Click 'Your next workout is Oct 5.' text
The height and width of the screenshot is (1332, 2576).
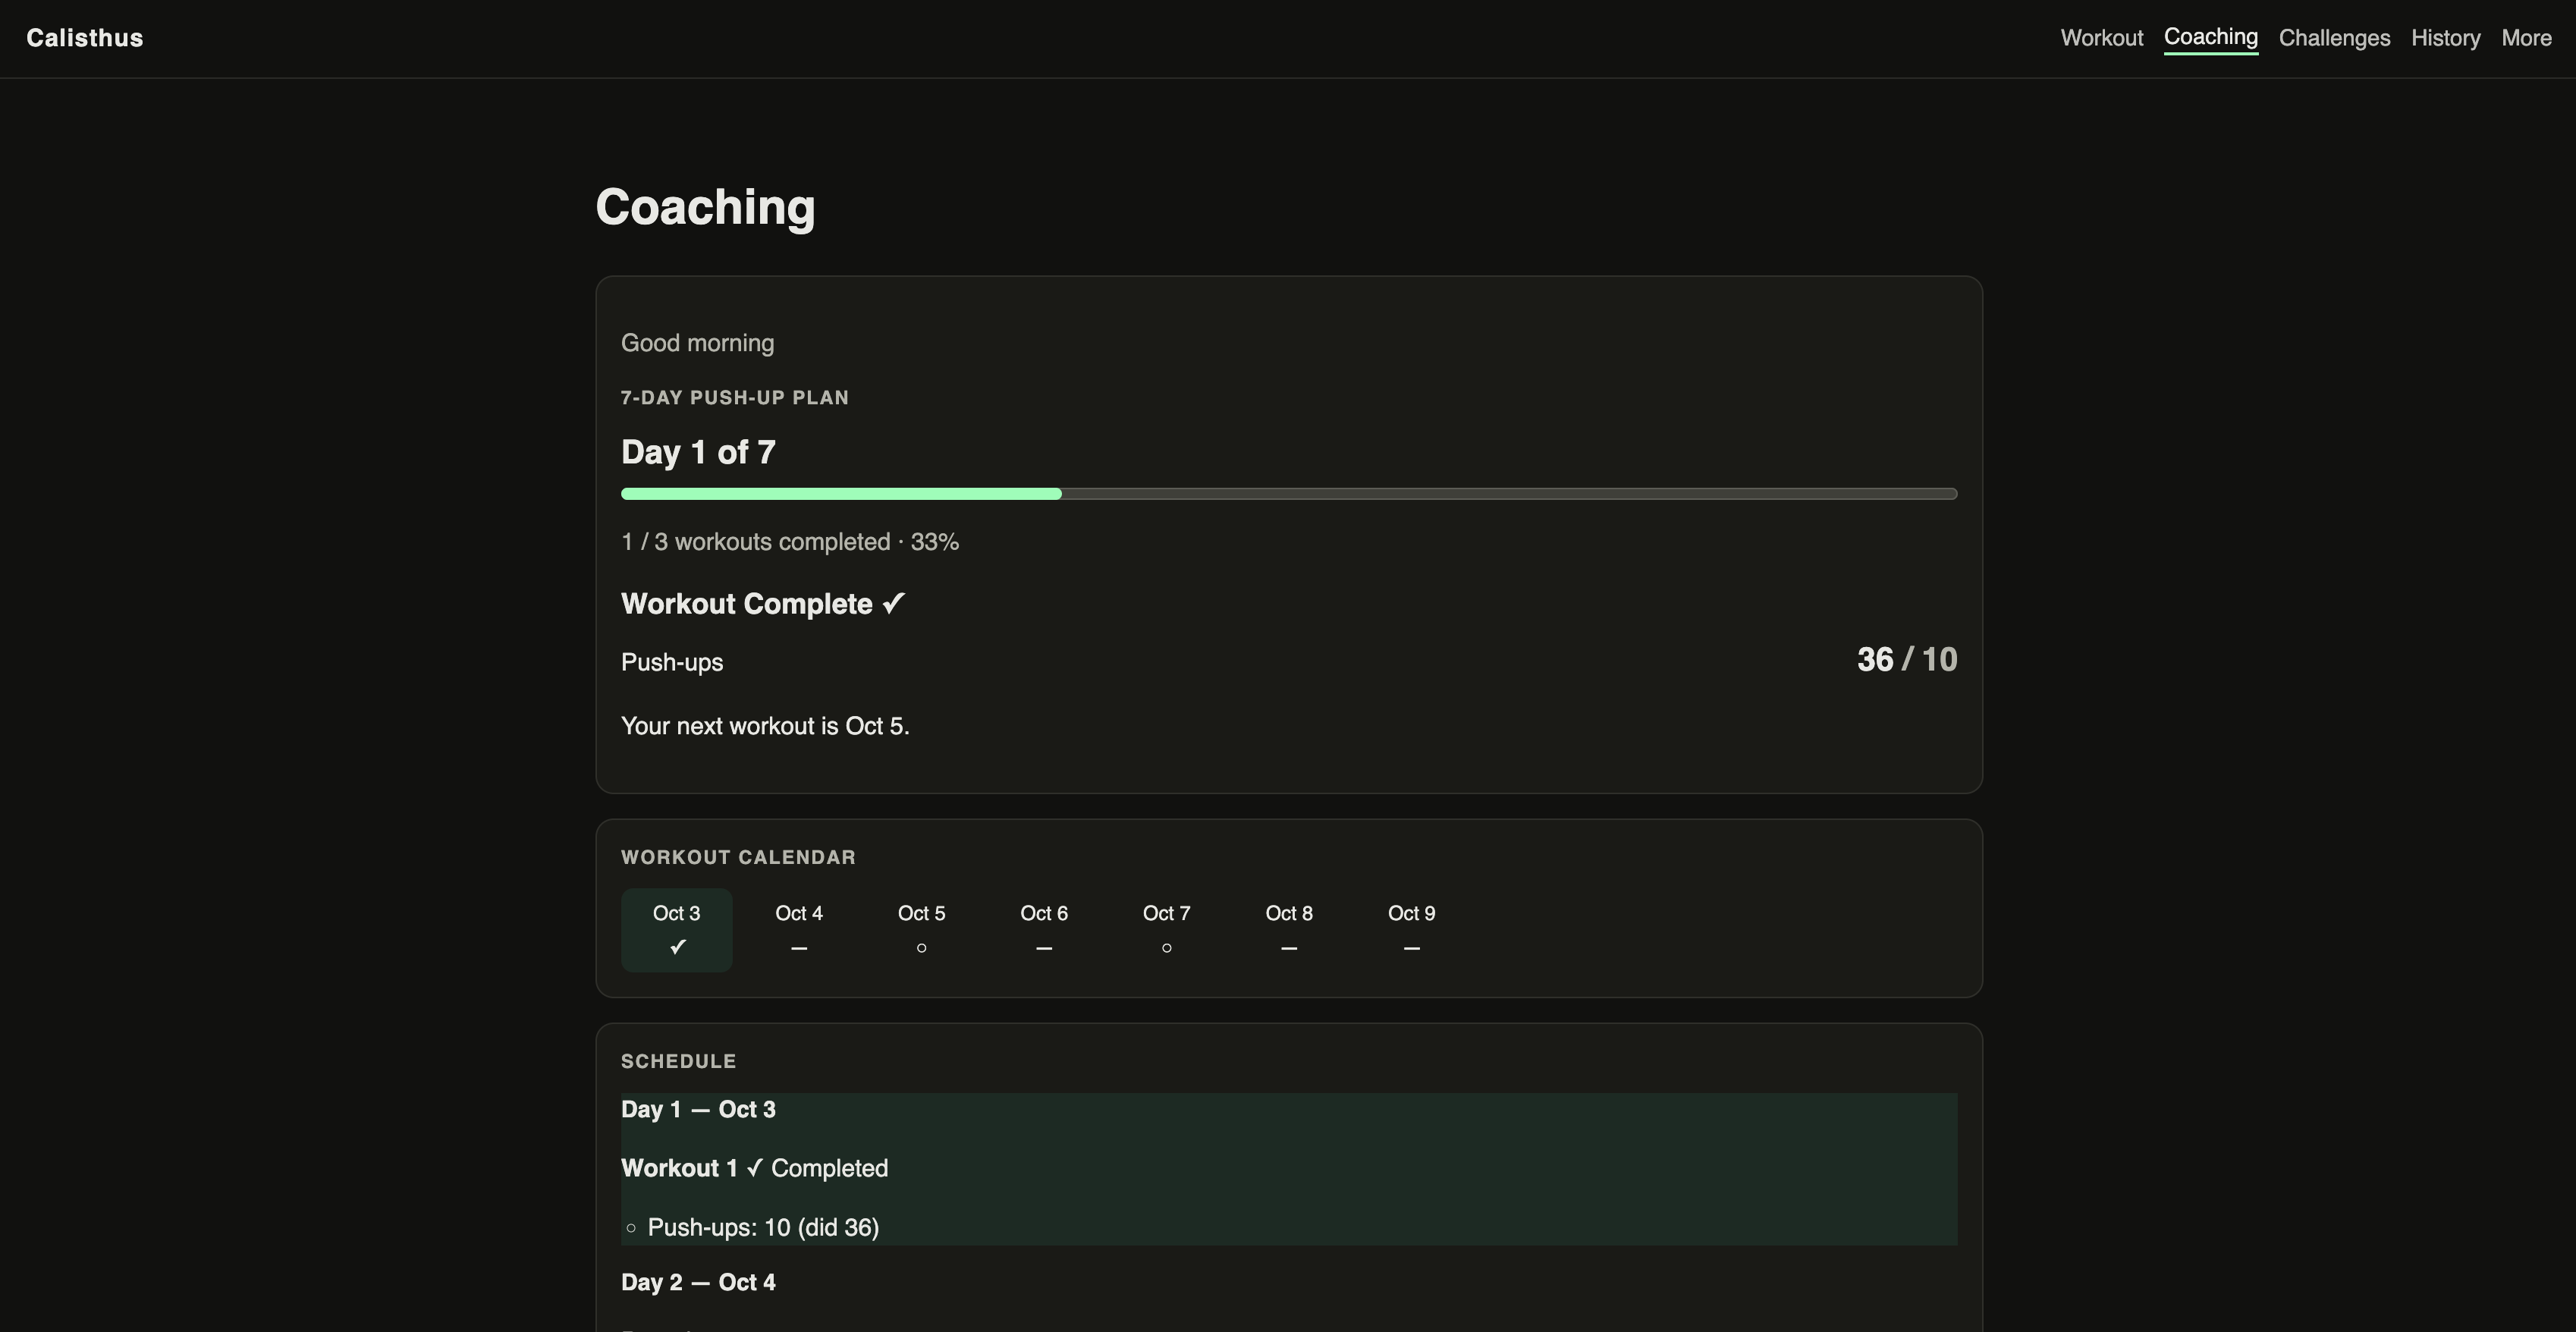click(765, 726)
